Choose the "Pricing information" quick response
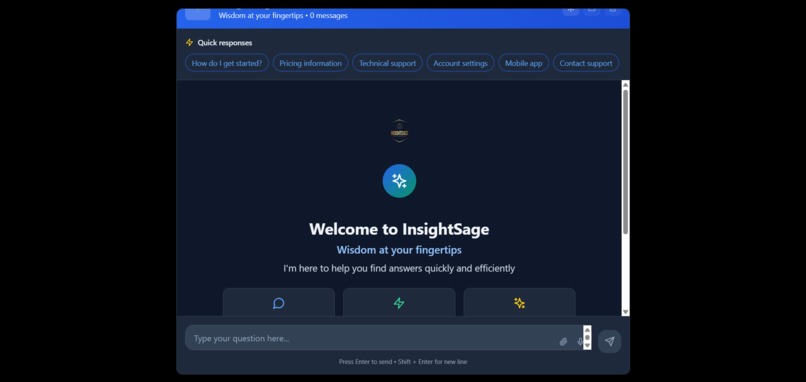806x382 pixels. click(310, 63)
